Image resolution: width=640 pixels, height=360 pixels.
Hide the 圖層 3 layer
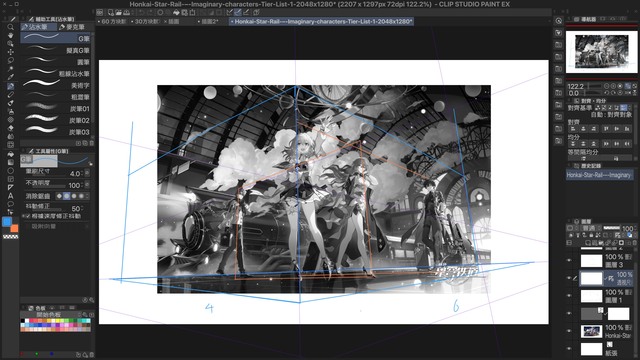coord(569,260)
